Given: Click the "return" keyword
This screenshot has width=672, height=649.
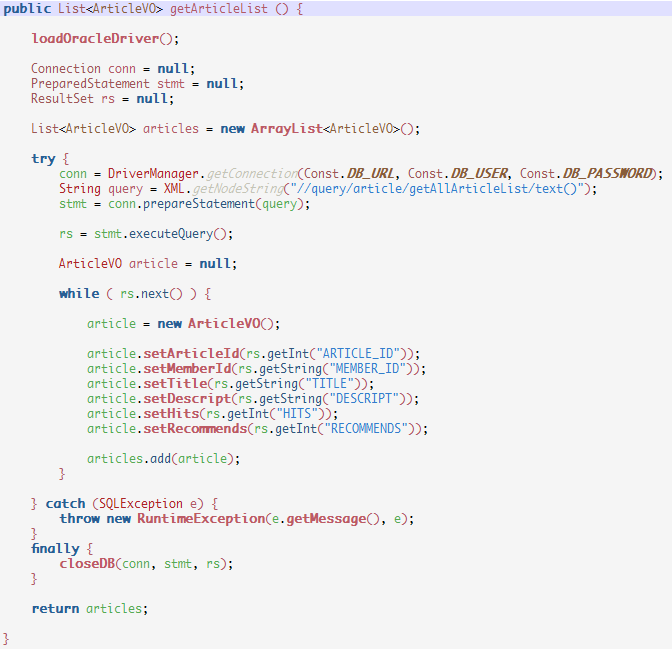Looking at the screenshot, I should (x=55, y=609).
